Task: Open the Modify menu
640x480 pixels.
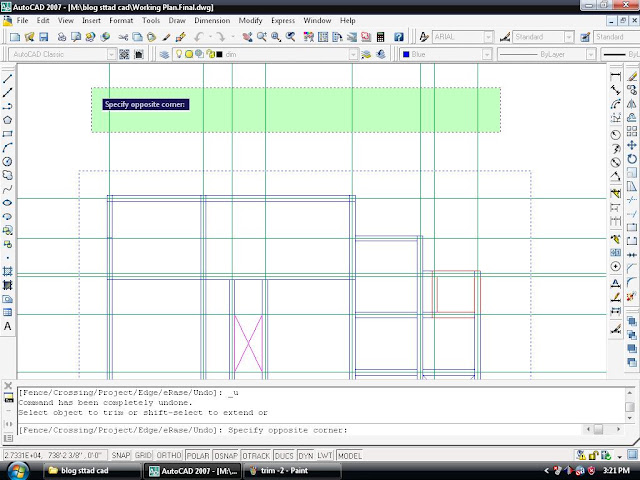Action: click(x=250, y=20)
